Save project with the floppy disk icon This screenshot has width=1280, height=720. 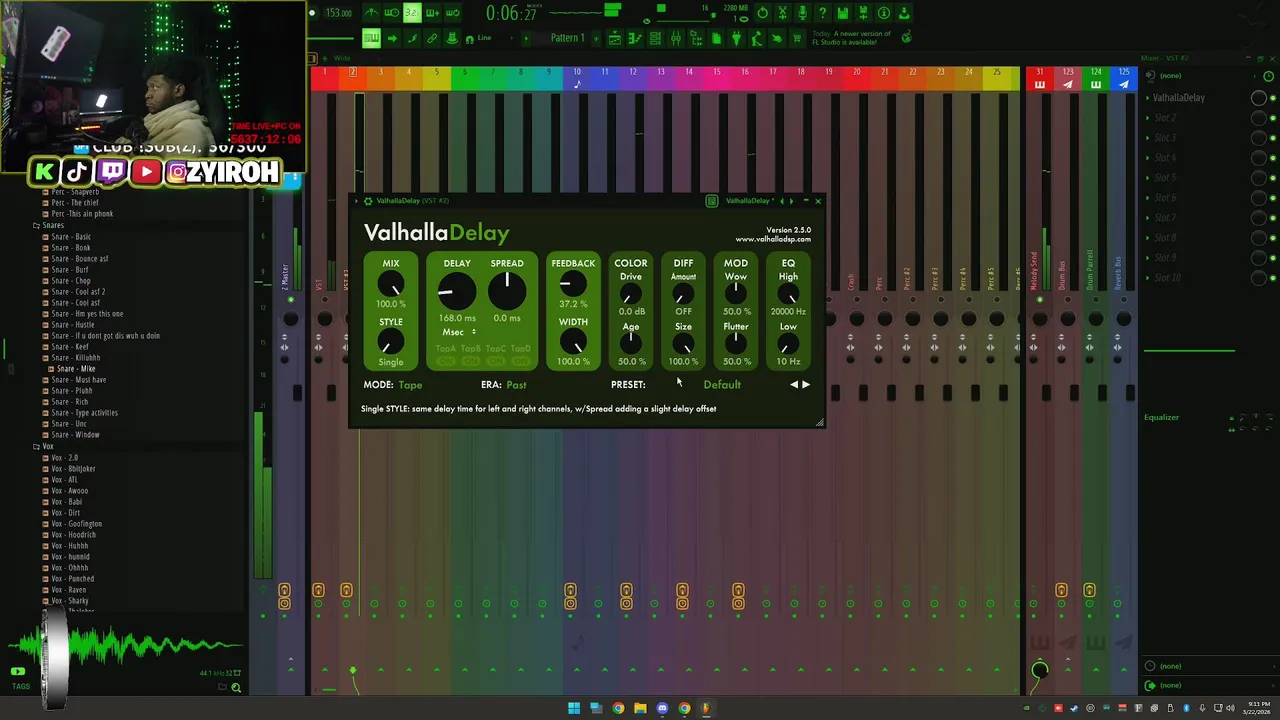click(842, 13)
